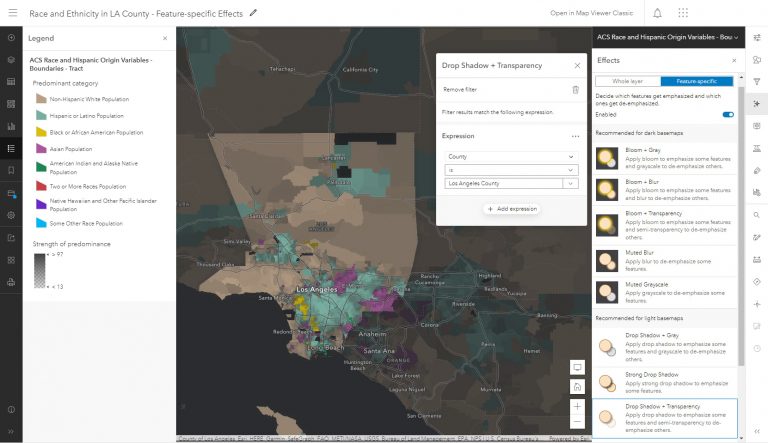Open the layer Properties icon in right toolbar
768x443 pixels.
click(757, 37)
